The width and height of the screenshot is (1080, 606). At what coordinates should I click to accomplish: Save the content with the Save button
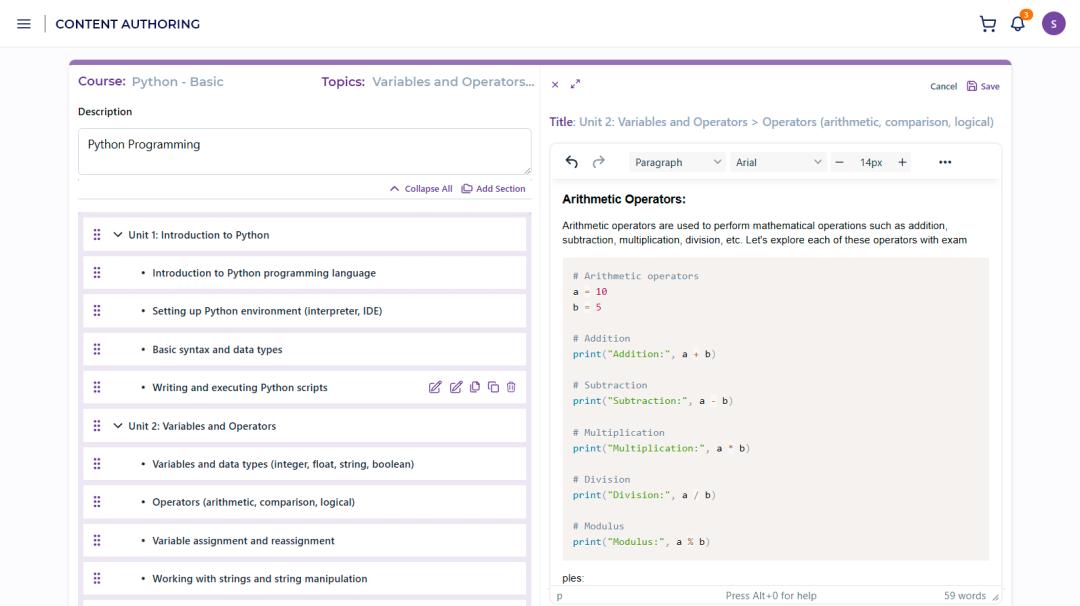pos(983,86)
